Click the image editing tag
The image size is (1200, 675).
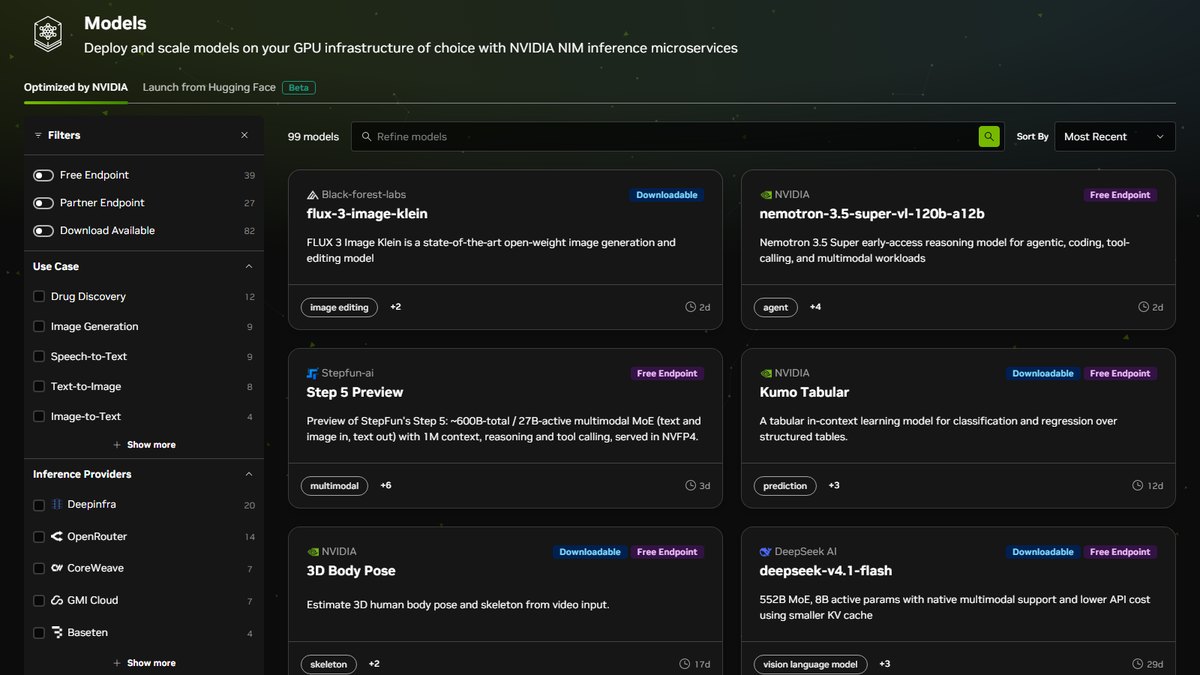(339, 307)
